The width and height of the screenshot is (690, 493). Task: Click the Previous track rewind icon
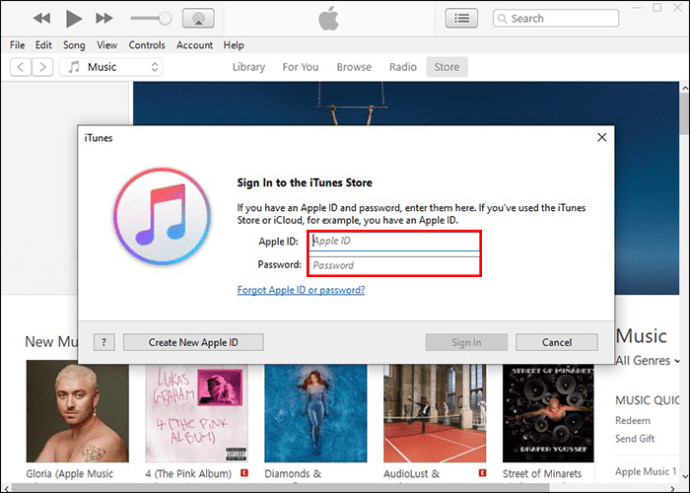click(x=42, y=18)
